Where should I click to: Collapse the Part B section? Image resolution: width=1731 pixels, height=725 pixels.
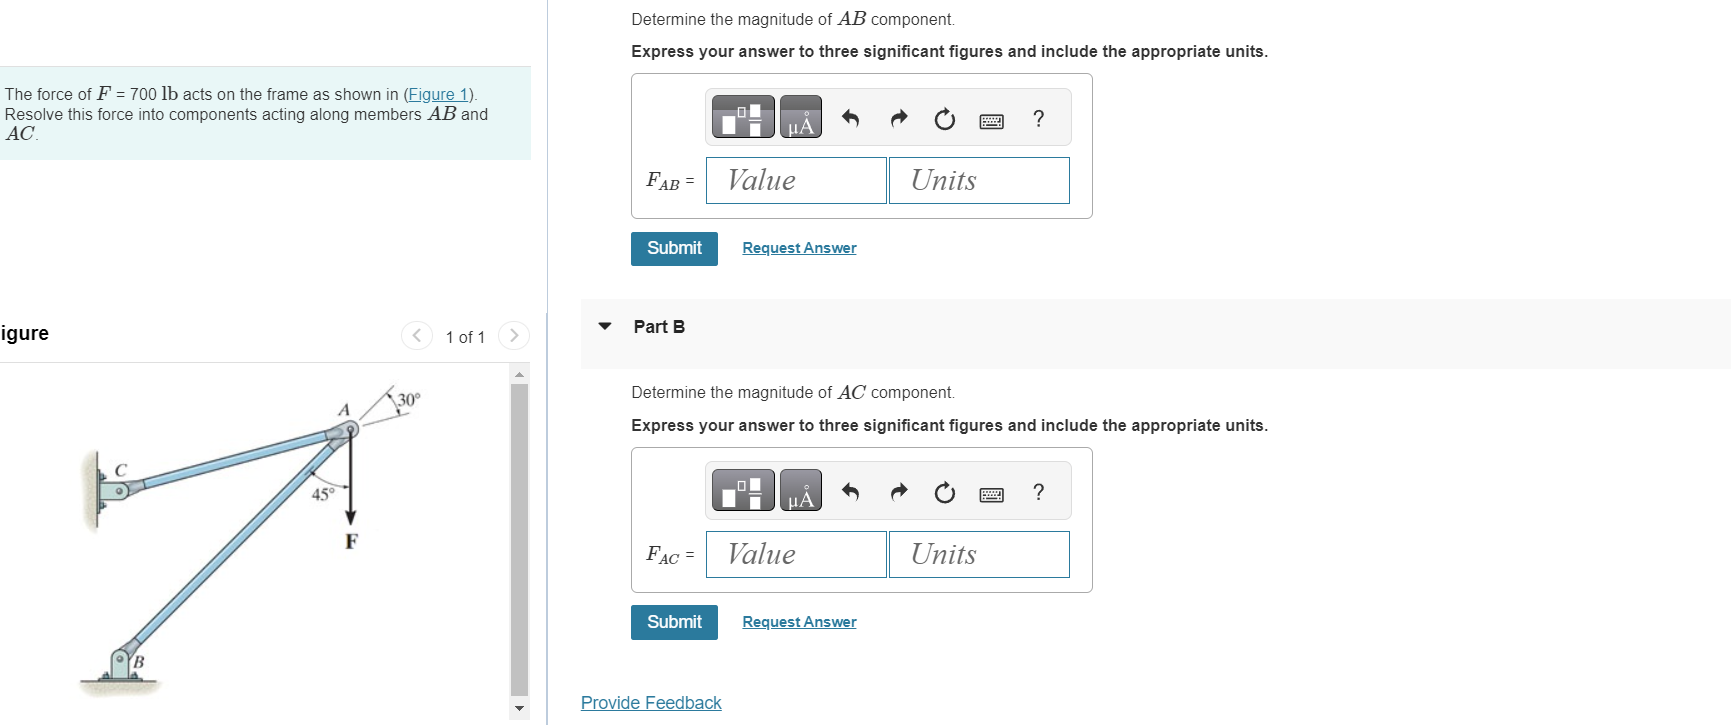(604, 325)
